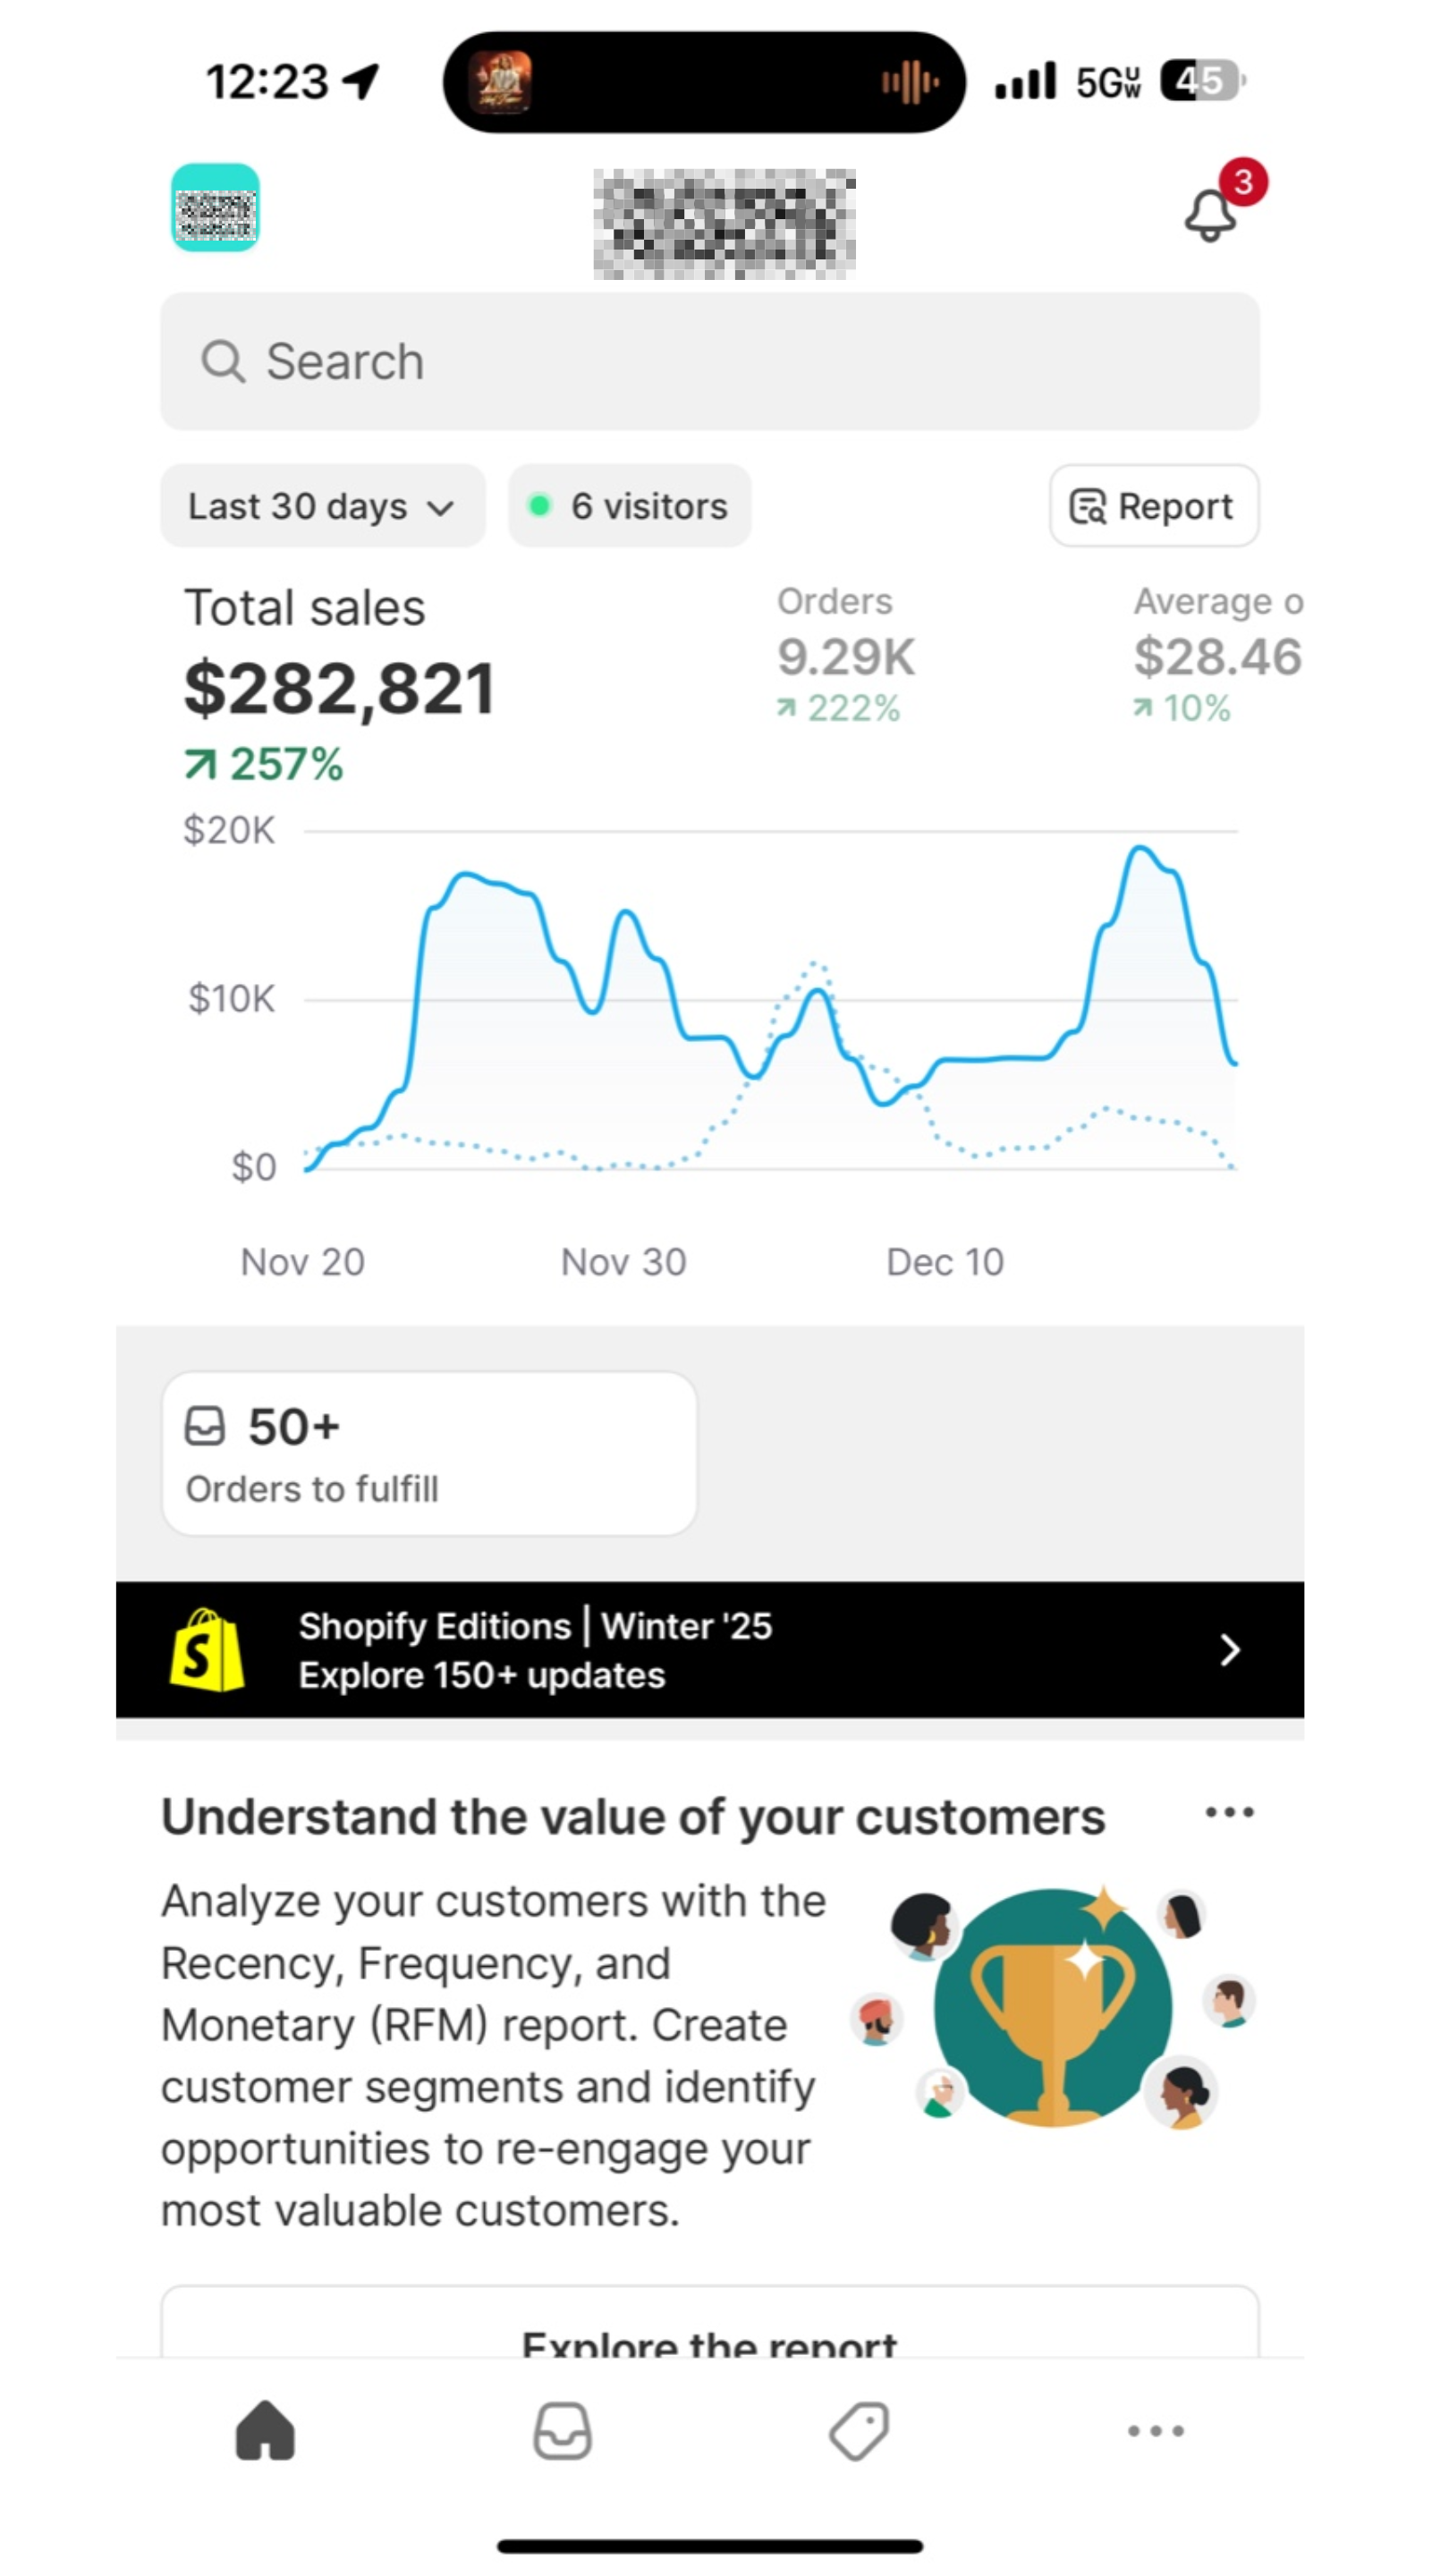1449x2576 pixels.
Task: Tap the live 6 visitors chip
Action: [628, 506]
